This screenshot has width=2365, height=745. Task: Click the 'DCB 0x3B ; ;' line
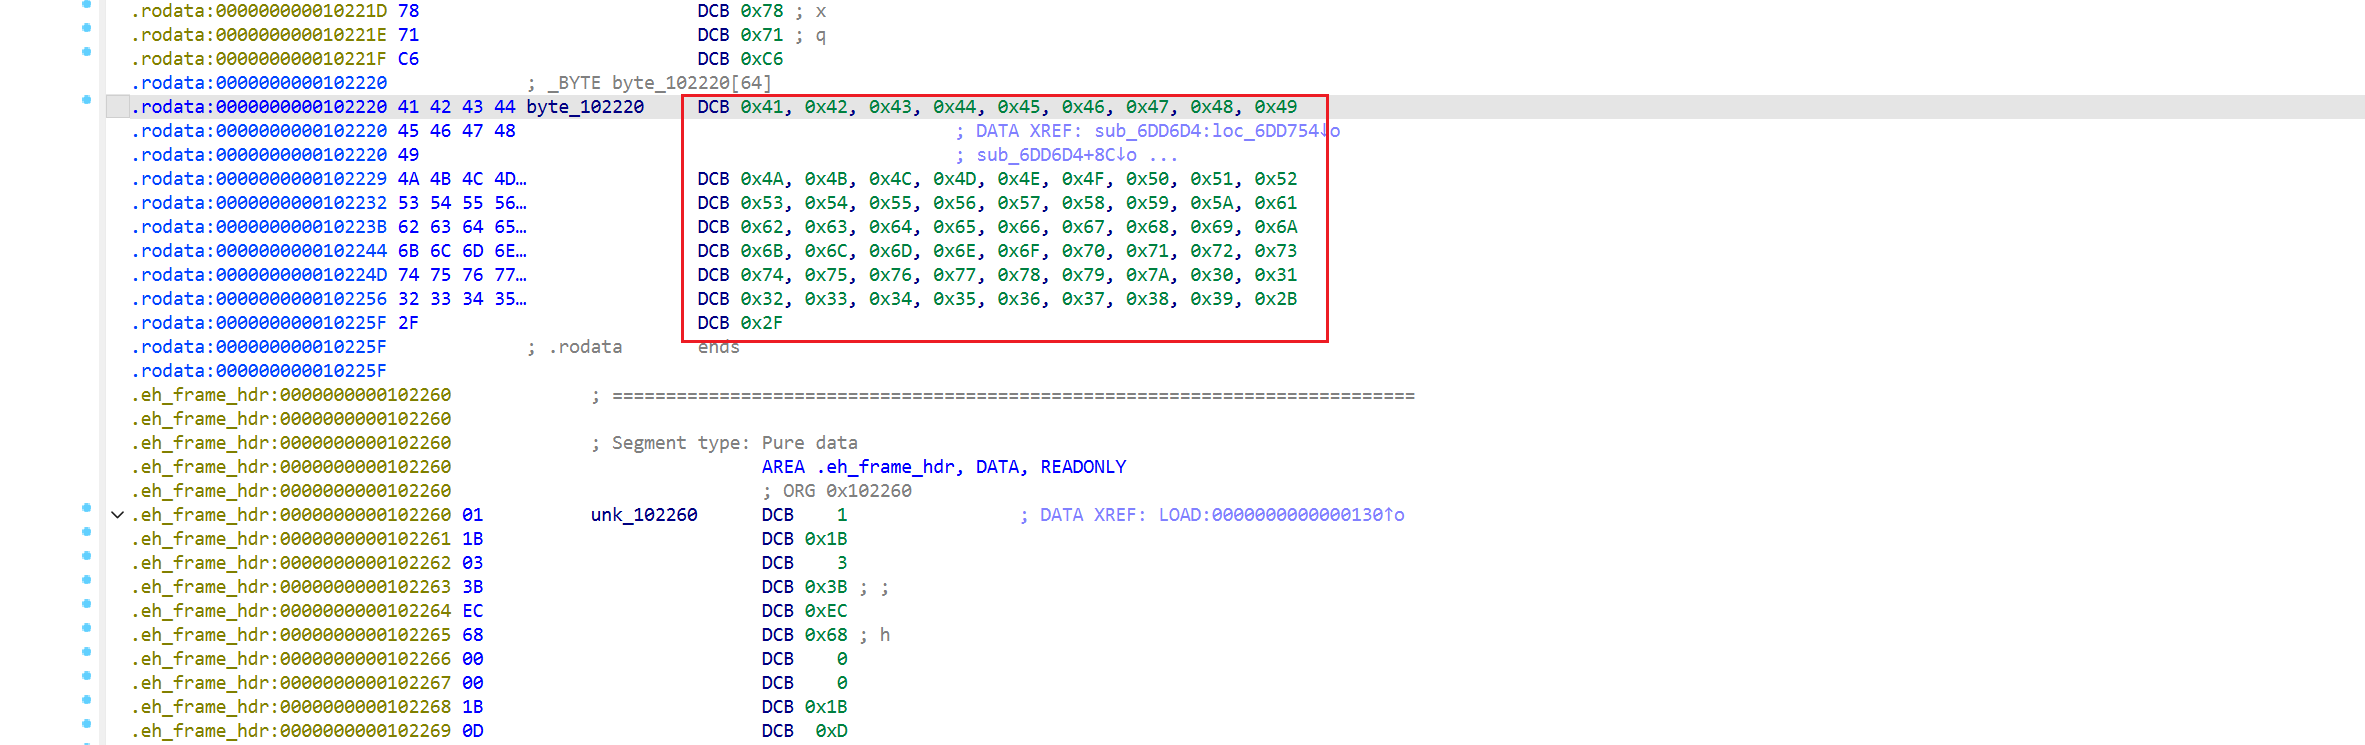pos(825,587)
